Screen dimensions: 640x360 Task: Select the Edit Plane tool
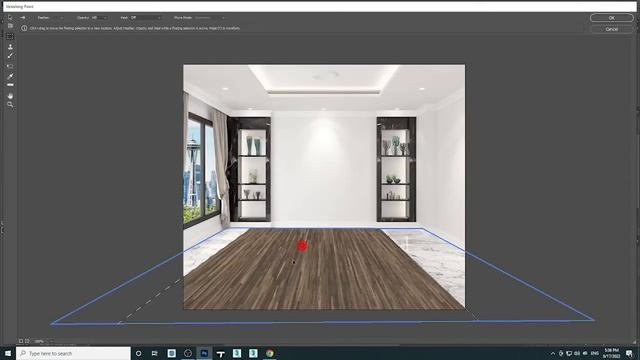[10, 18]
